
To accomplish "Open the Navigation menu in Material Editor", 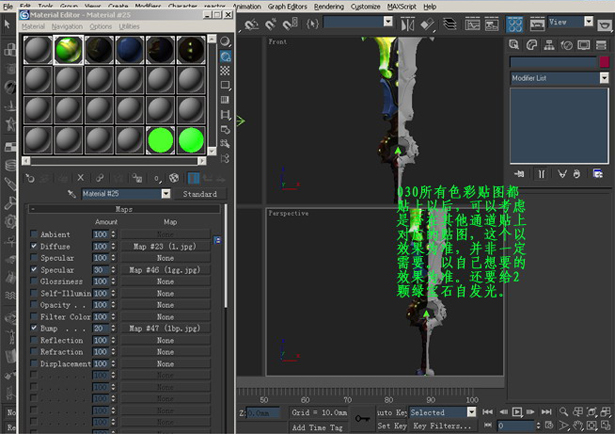I will (67, 26).
